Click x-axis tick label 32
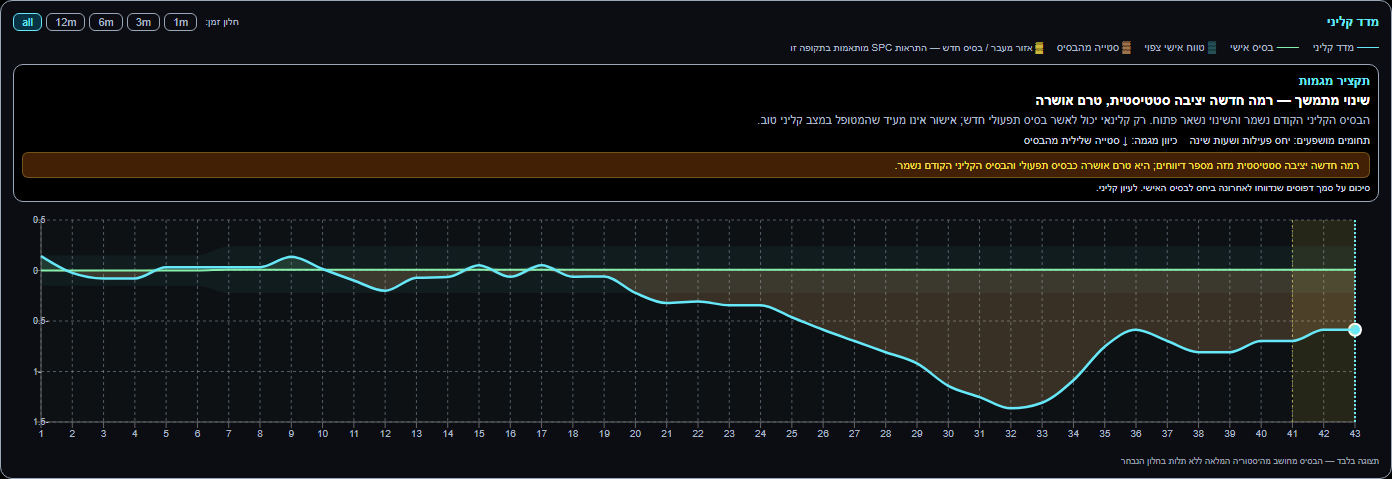Viewport: 1392px width, 479px height. (1011, 433)
